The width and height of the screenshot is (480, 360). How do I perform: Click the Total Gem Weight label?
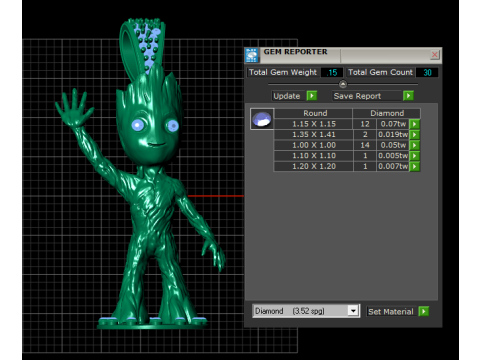click(x=283, y=72)
